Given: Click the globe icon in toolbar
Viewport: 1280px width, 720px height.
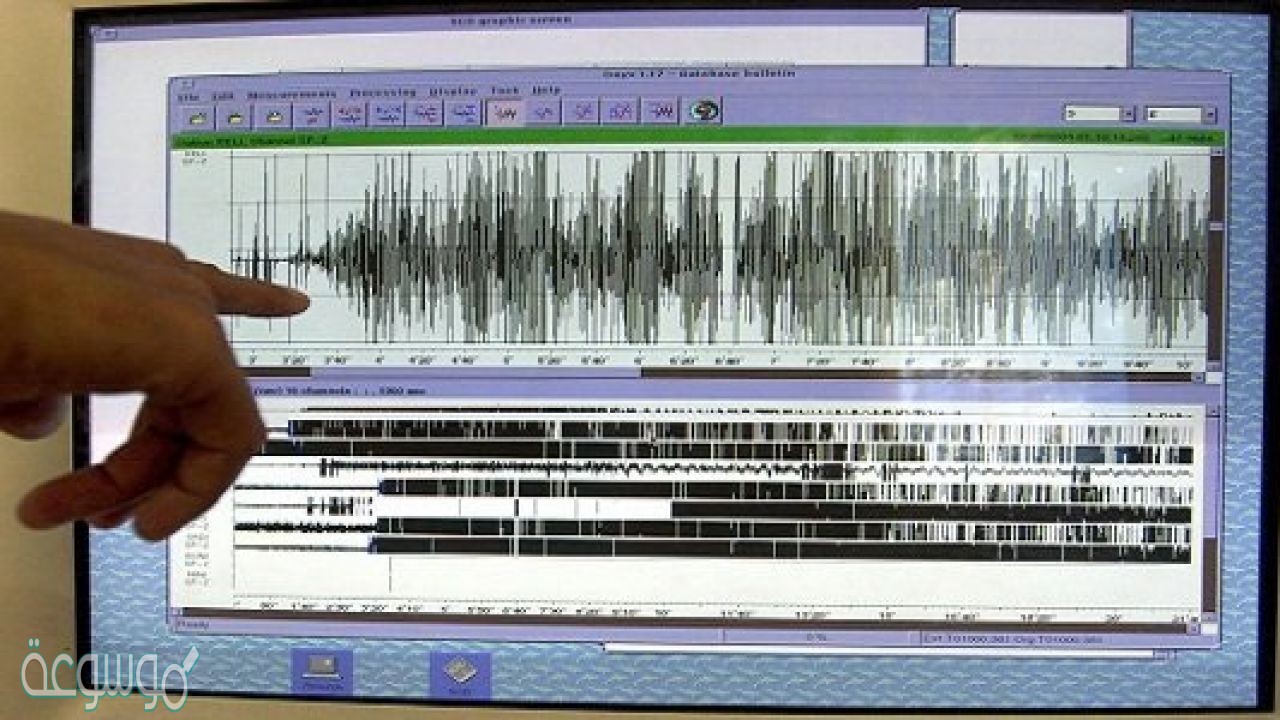Looking at the screenshot, I should tap(704, 111).
